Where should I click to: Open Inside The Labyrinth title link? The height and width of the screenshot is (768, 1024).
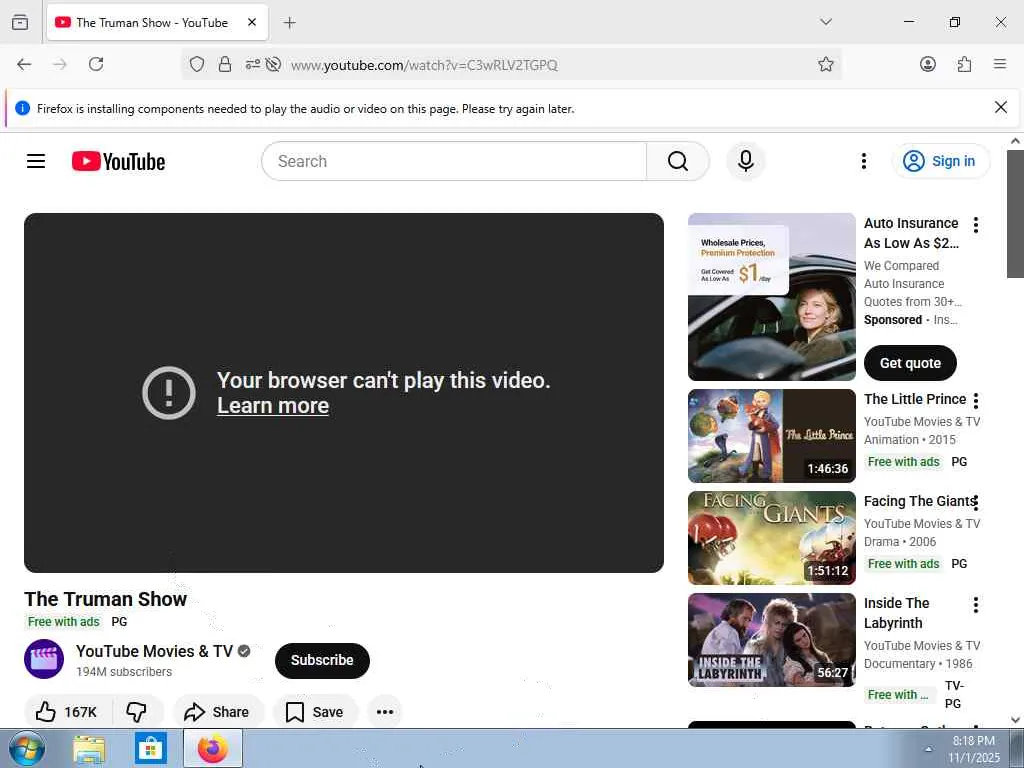(896, 613)
